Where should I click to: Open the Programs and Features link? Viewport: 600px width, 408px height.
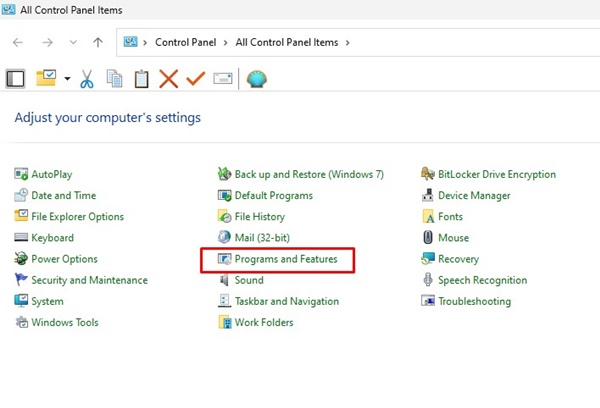(x=286, y=259)
